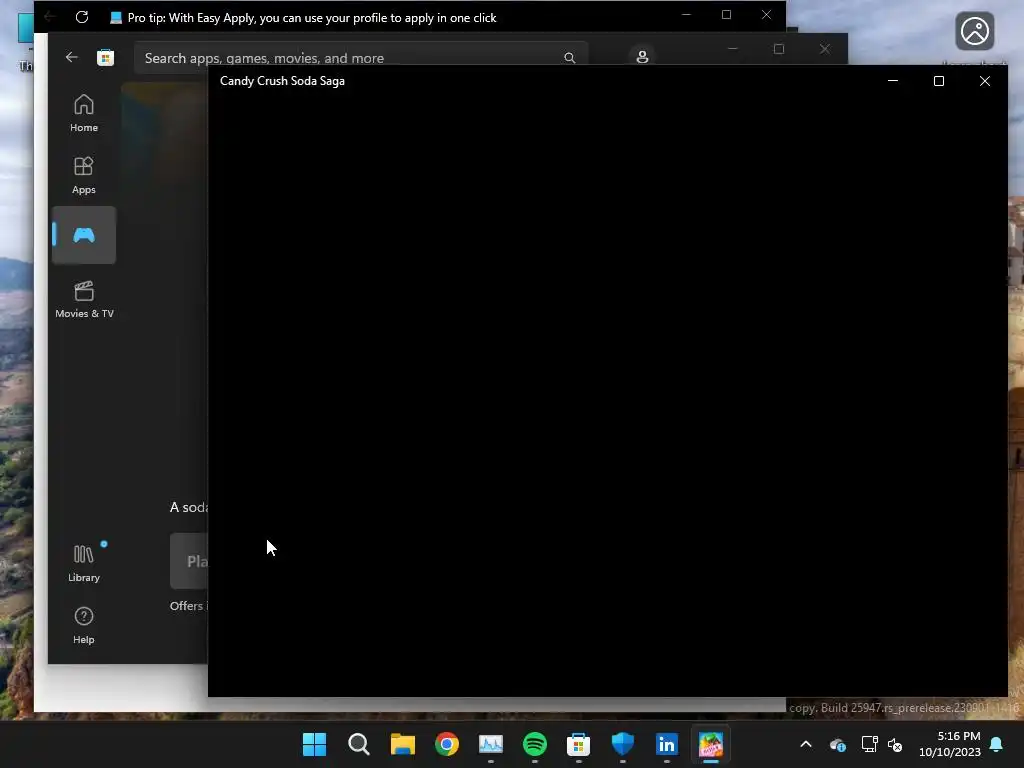
Task: Open the Store account profile icon
Action: click(642, 57)
